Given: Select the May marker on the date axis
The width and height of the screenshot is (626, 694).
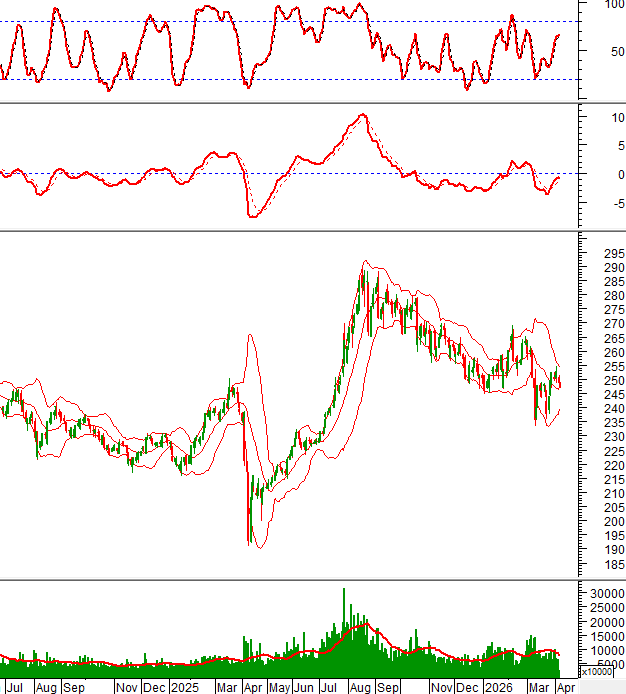Looking at the screenshot, I should pos(279,688).
